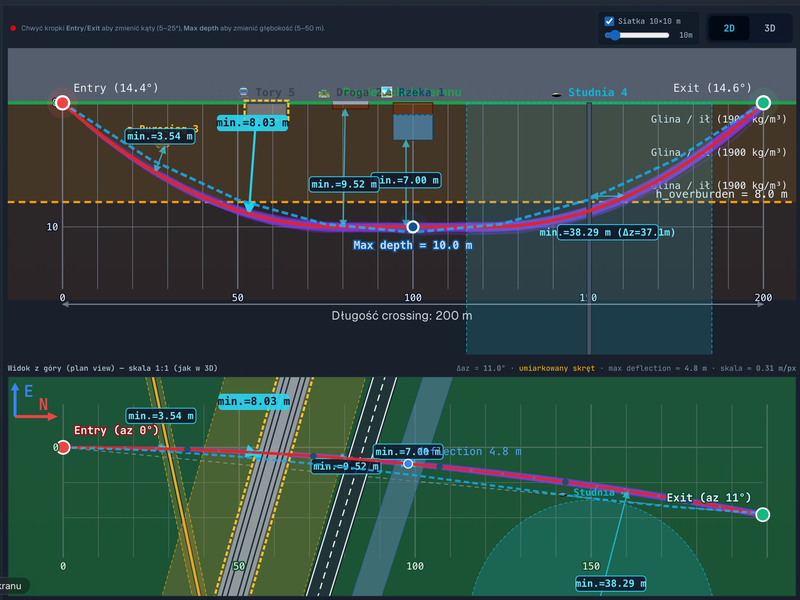
Task: Toggle the Siatka 10×10 m checkbox
Action: coord(609,21)
